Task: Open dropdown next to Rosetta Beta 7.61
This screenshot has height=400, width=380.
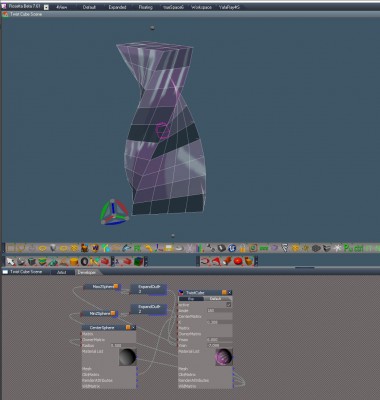Action: pos(46,7)
